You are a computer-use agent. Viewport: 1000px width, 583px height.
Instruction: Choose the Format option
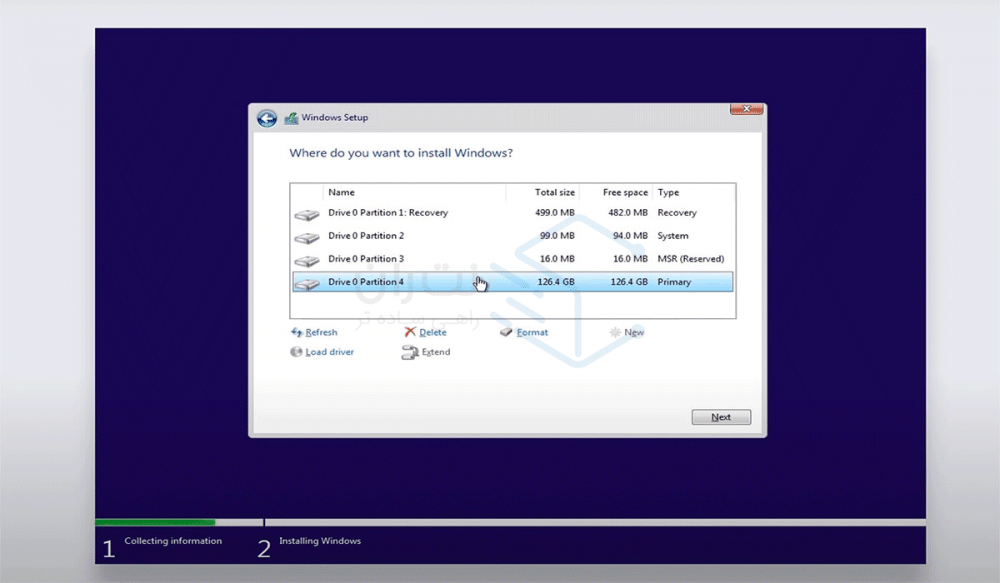532,332
